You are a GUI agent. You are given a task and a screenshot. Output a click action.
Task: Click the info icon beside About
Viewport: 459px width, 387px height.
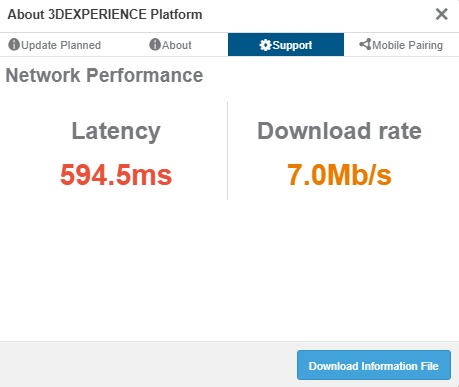(155, 44)
